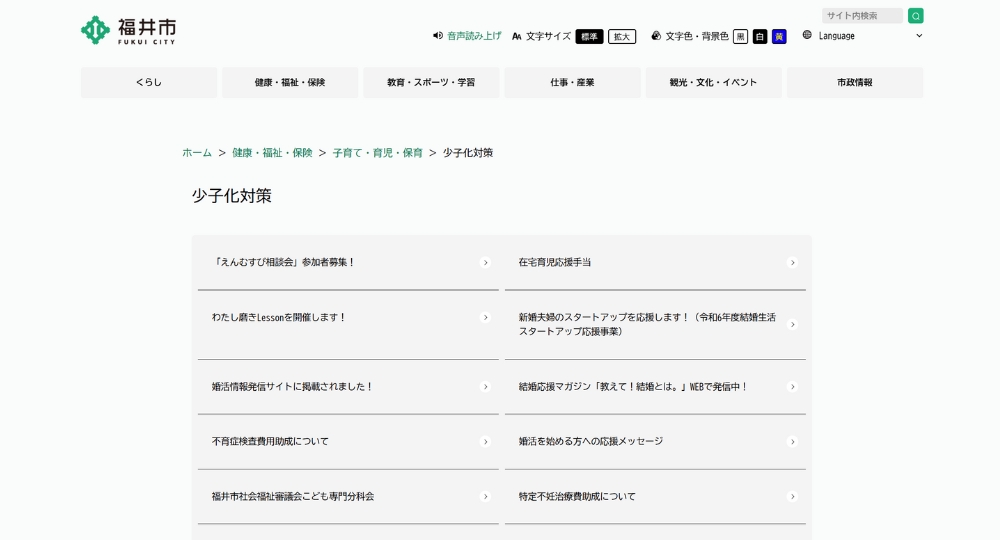
Task: Select the 黄 on blue color swatch
Action: (779, 36)
